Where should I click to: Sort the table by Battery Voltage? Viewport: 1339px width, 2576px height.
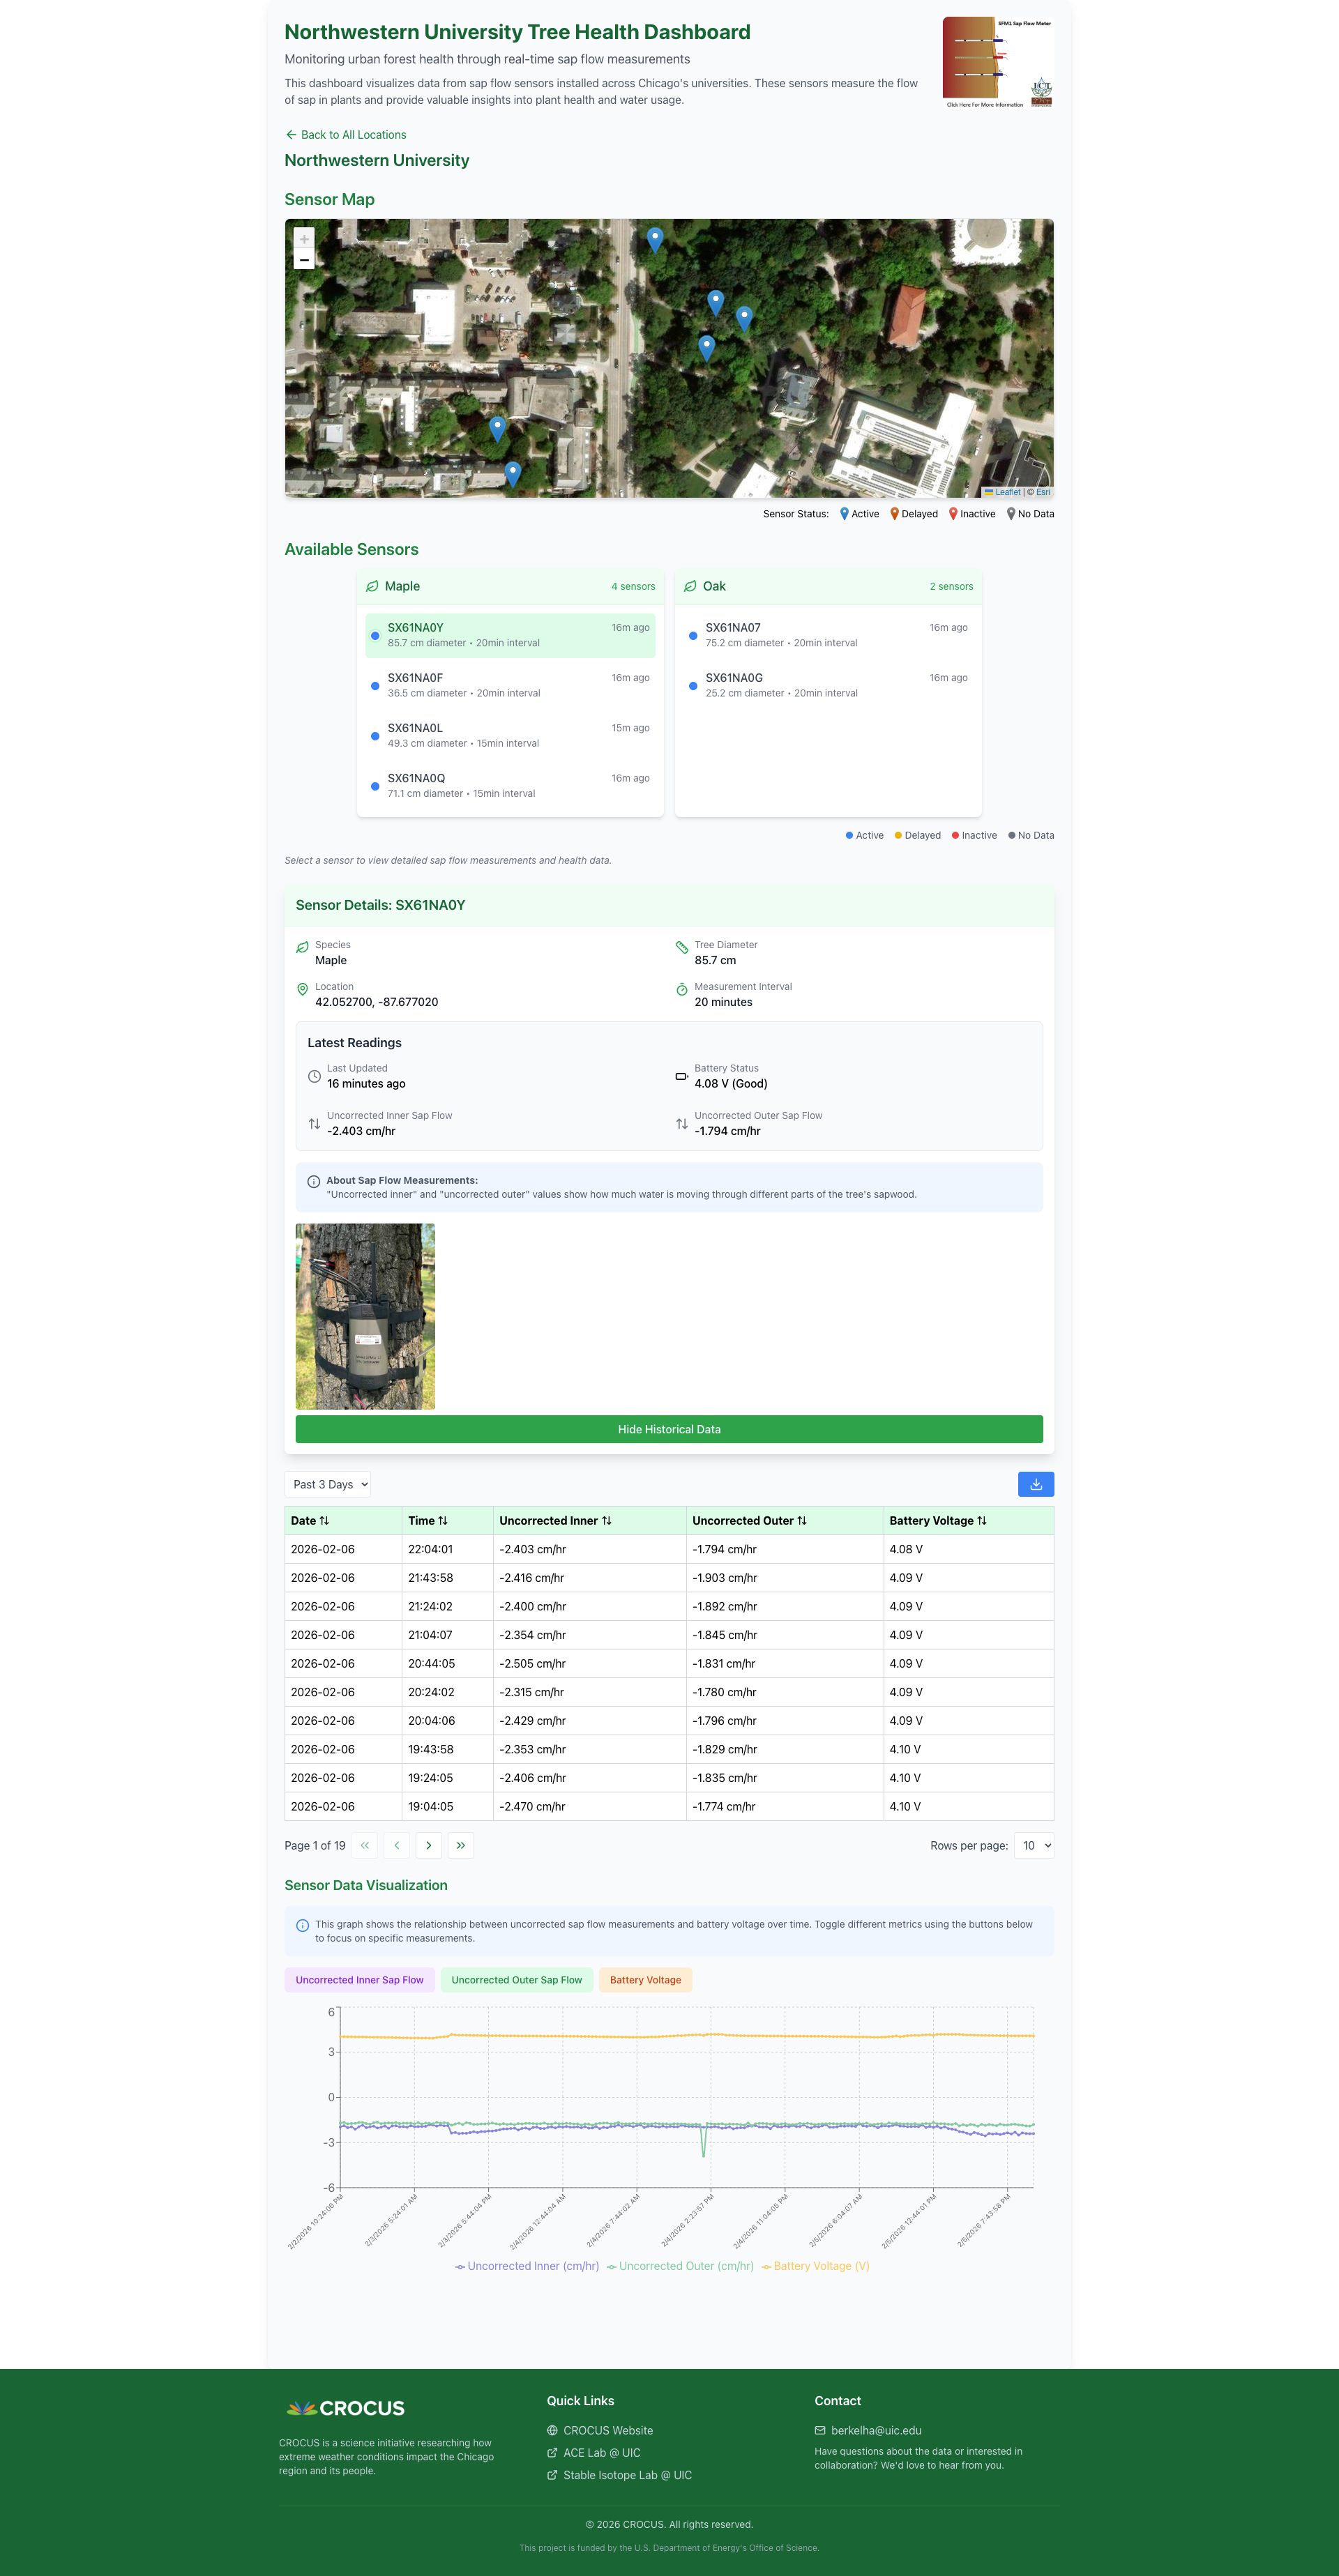tap(937, 1520)
